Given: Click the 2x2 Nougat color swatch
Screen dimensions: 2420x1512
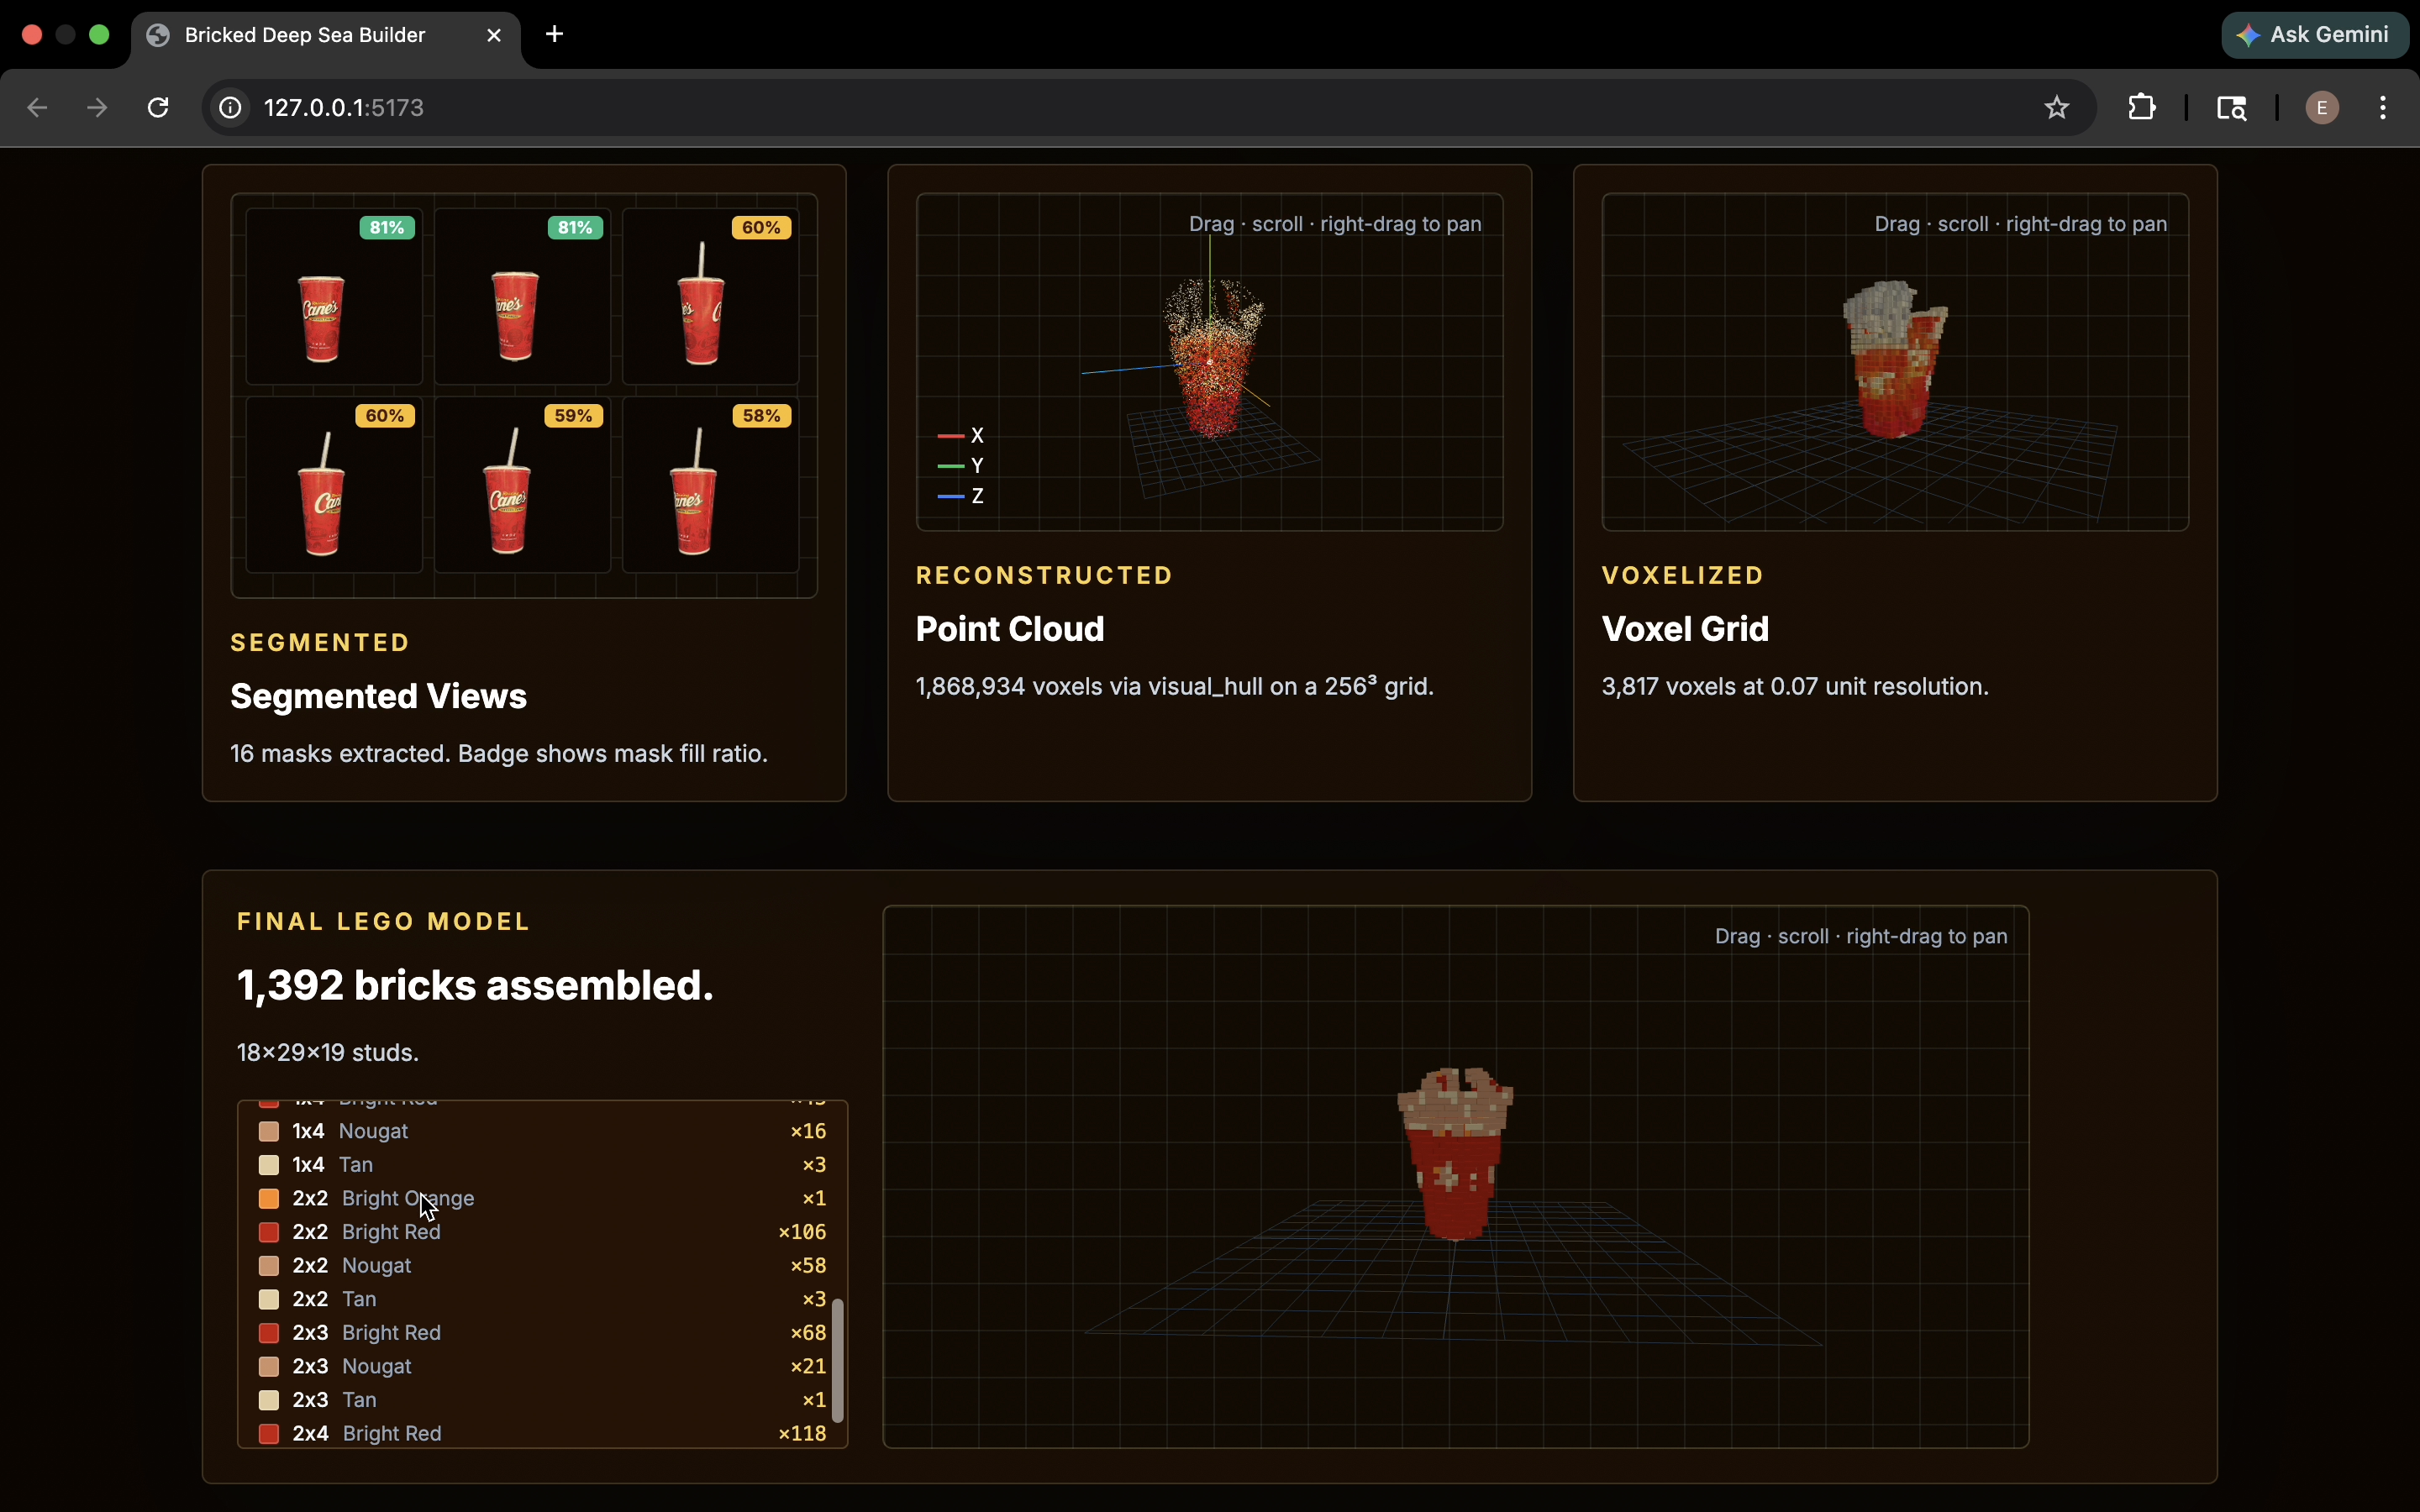Looking at the screenshot, I should tap(269, 1265).
